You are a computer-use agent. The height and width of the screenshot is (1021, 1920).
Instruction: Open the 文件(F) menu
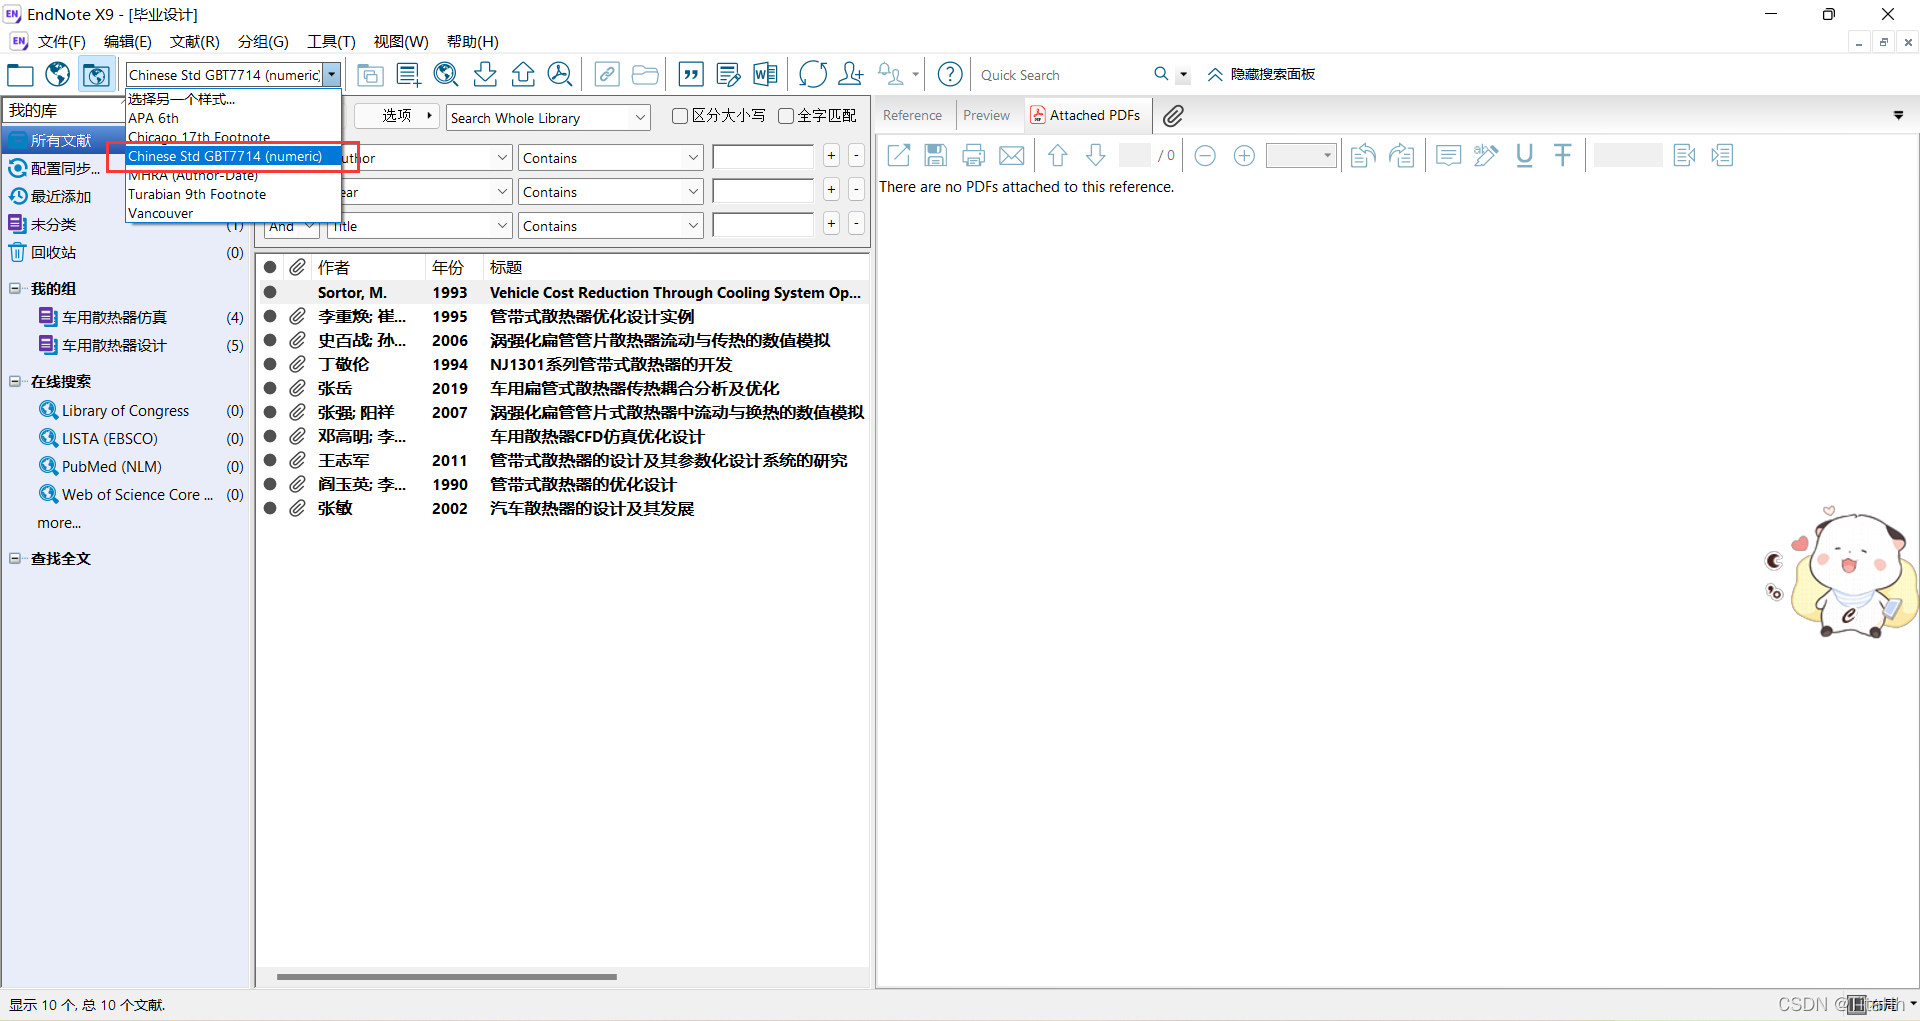62,41
